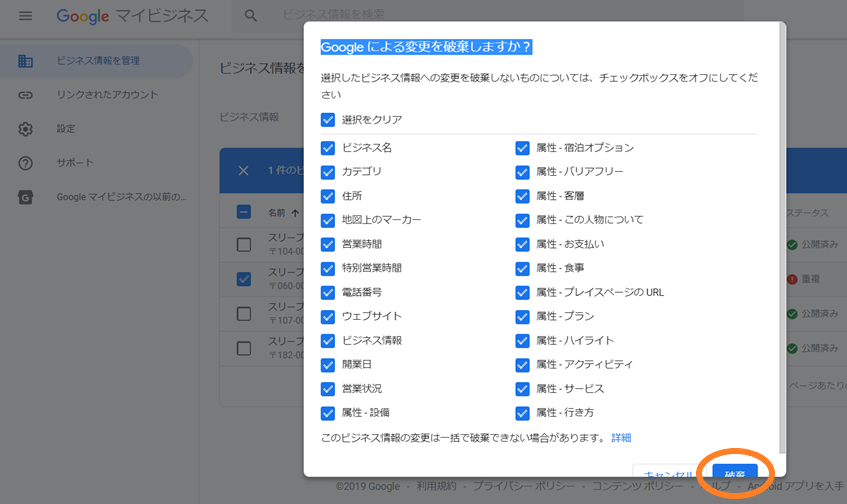
Task: Open 設定 in sidebar
Action: 97,129
